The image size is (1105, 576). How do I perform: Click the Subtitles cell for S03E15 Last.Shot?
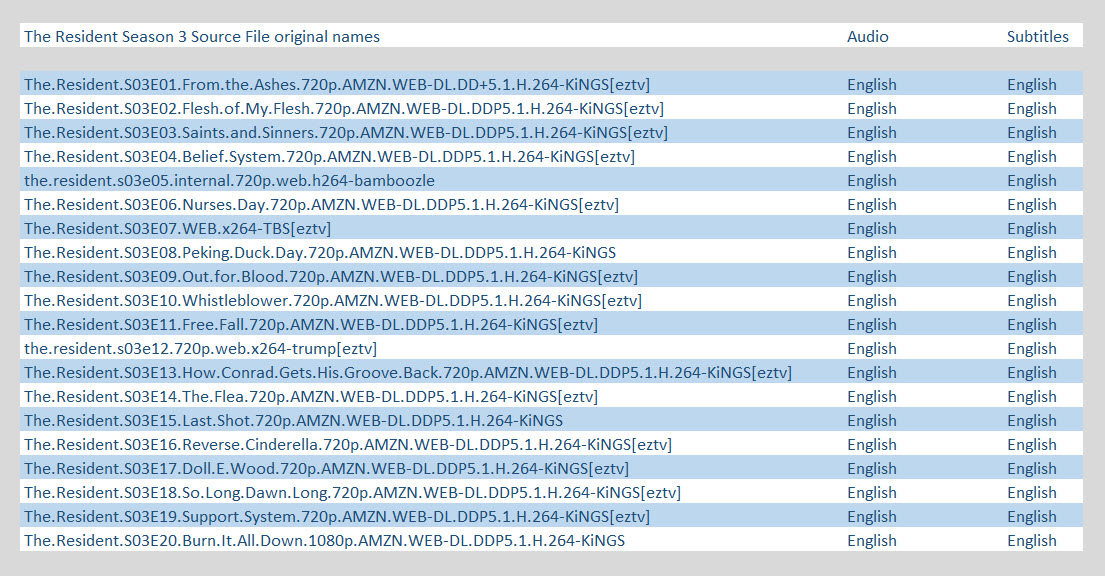pos(1032,420)
